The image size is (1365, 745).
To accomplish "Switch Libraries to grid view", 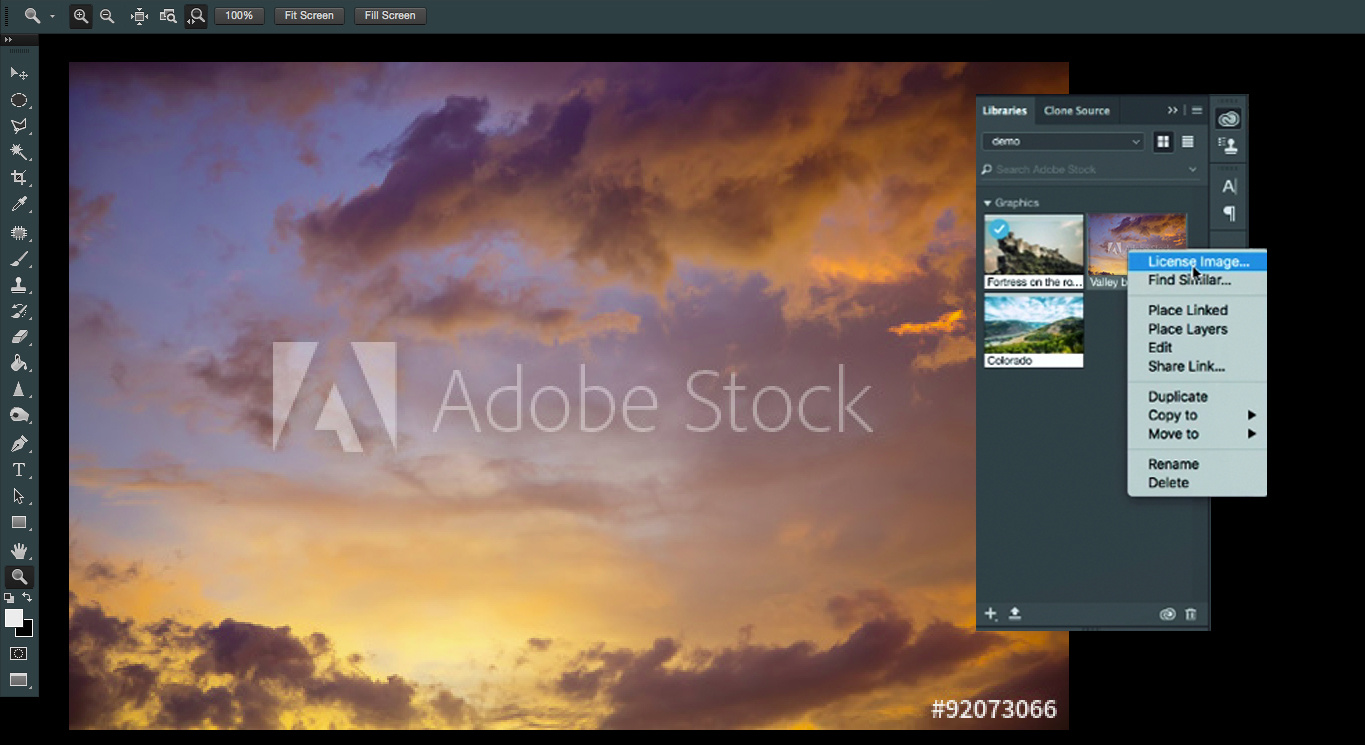I will [x=1163, y=142].
